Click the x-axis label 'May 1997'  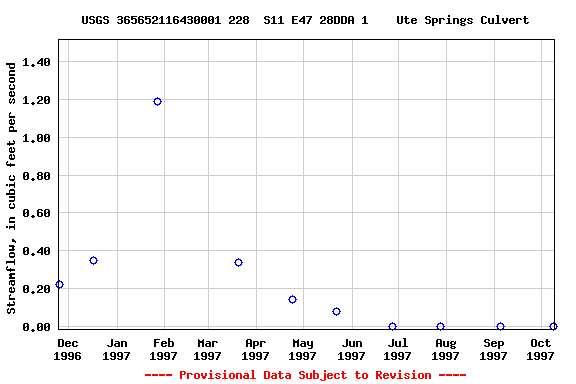303,349
